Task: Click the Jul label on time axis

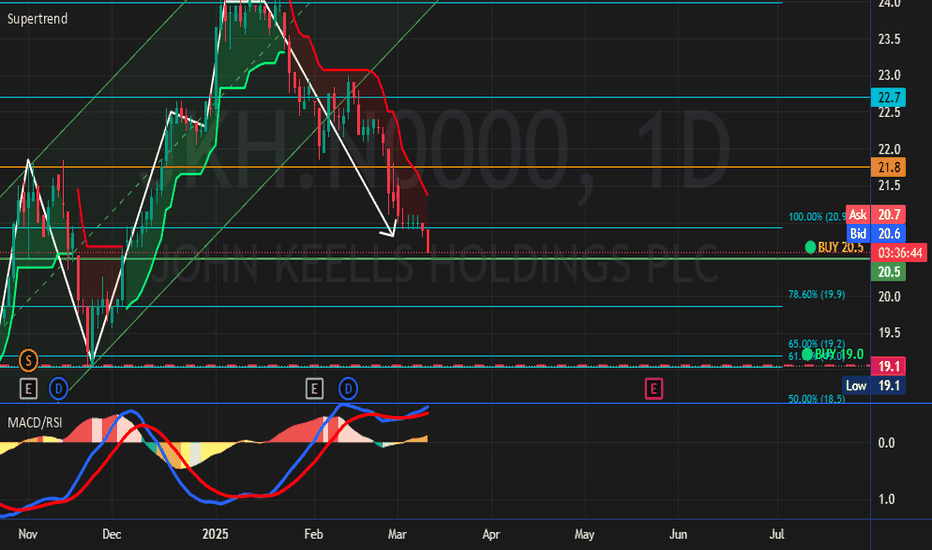Action: (x=777, y=534)
